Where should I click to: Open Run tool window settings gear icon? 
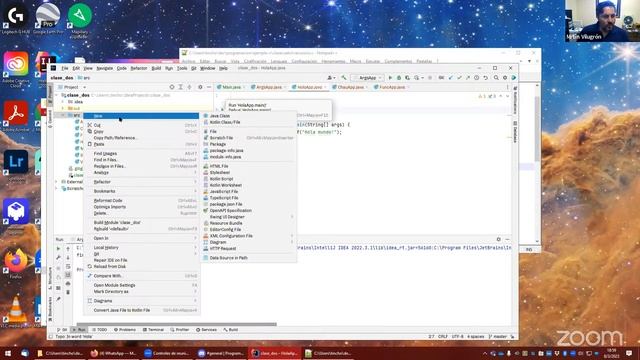498,240
